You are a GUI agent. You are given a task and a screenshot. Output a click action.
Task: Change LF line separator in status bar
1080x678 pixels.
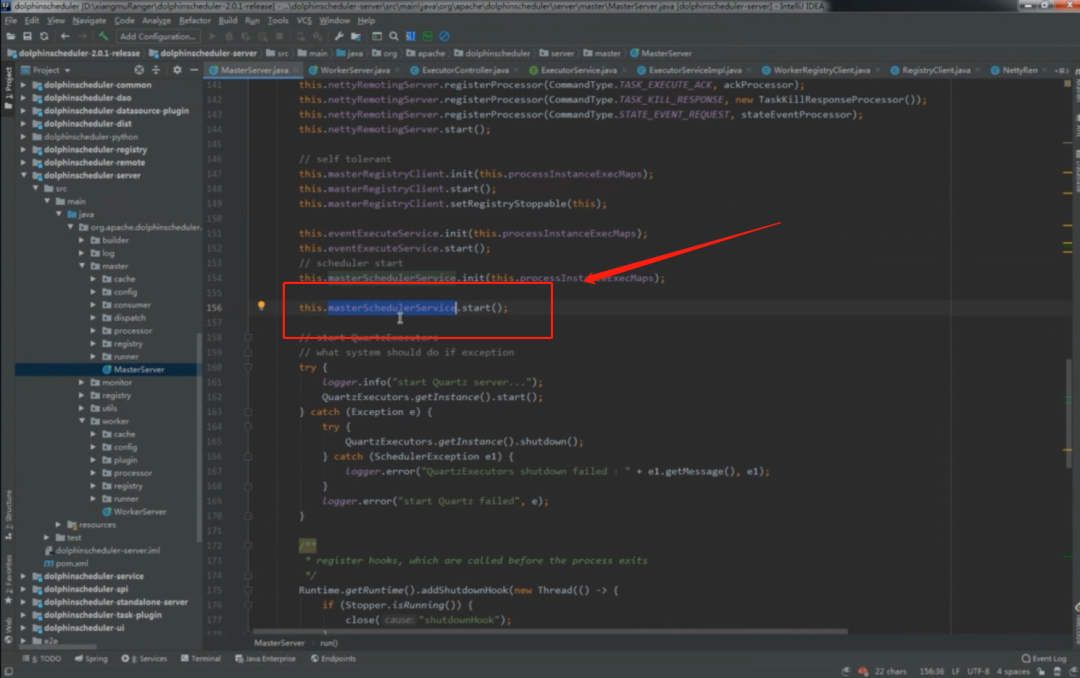coord(955,671)
